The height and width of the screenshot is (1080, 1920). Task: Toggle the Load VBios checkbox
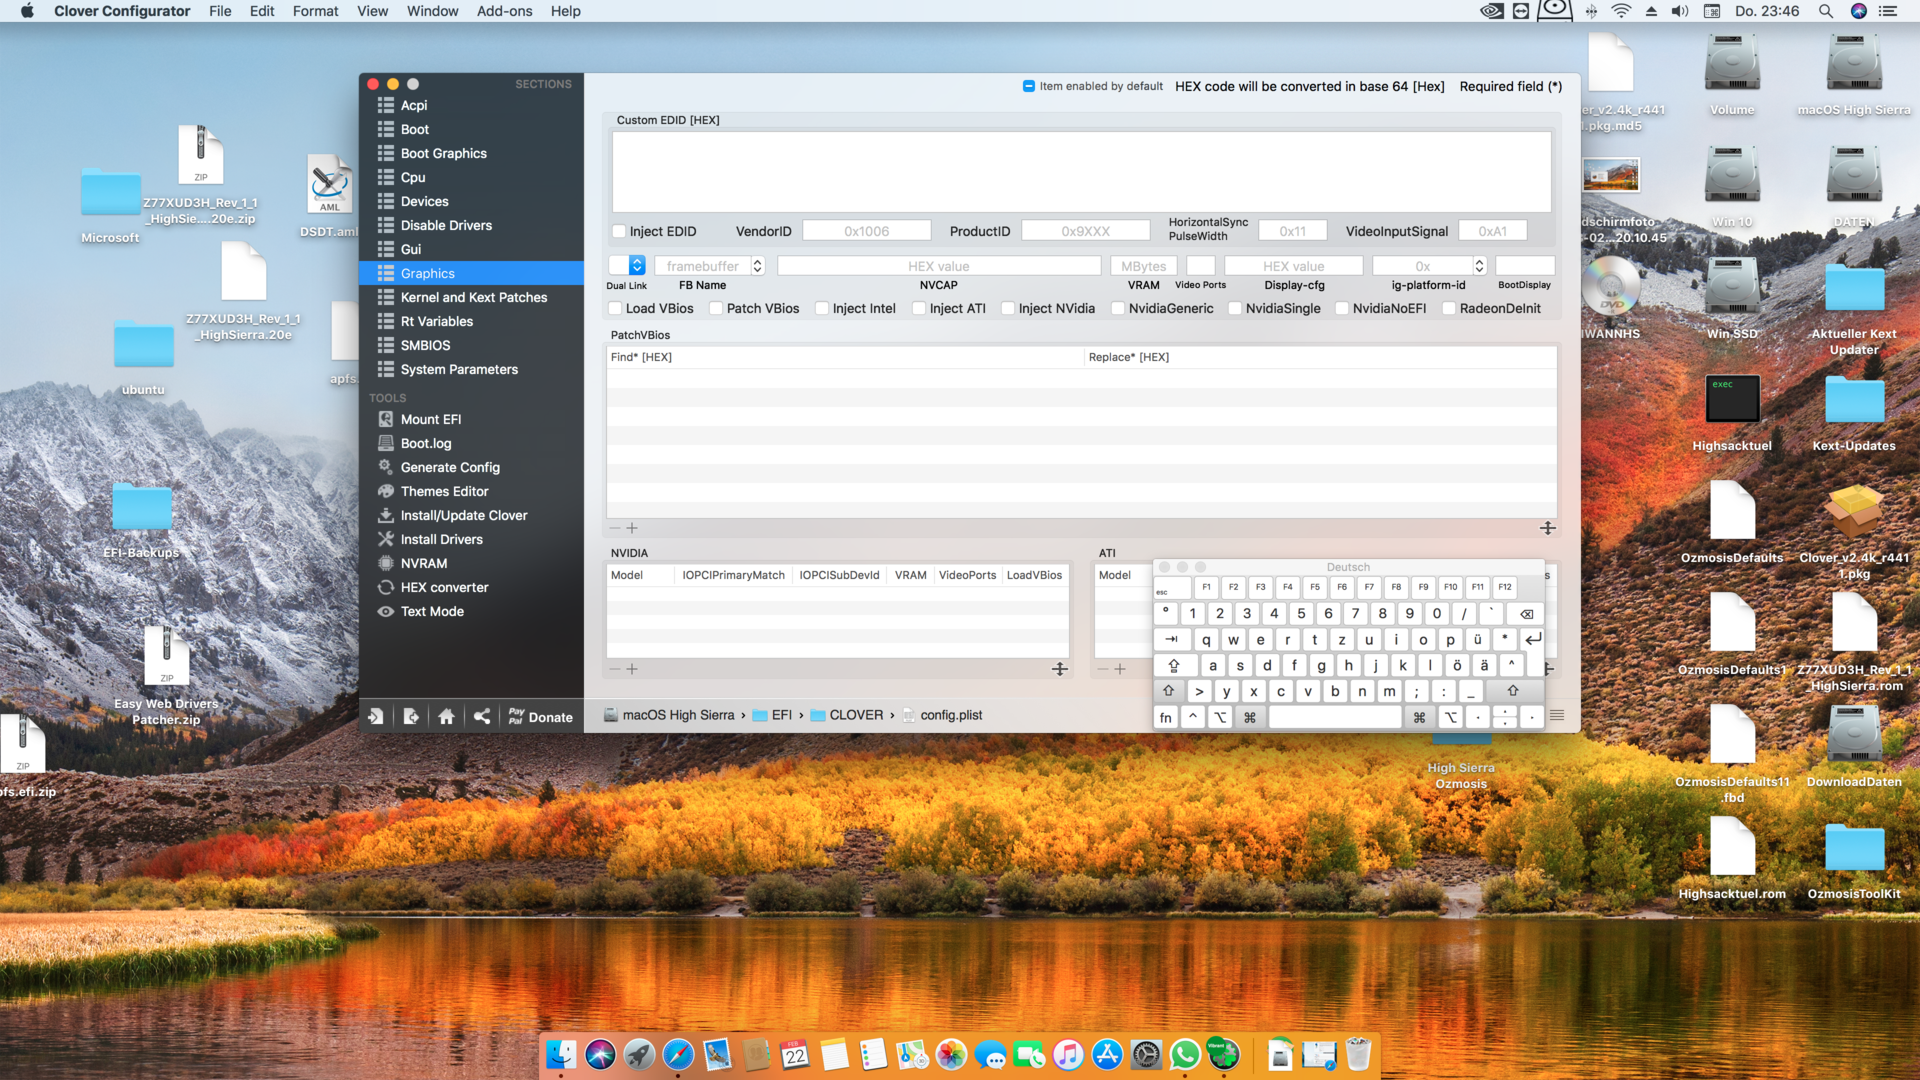[x=616, y=308]
